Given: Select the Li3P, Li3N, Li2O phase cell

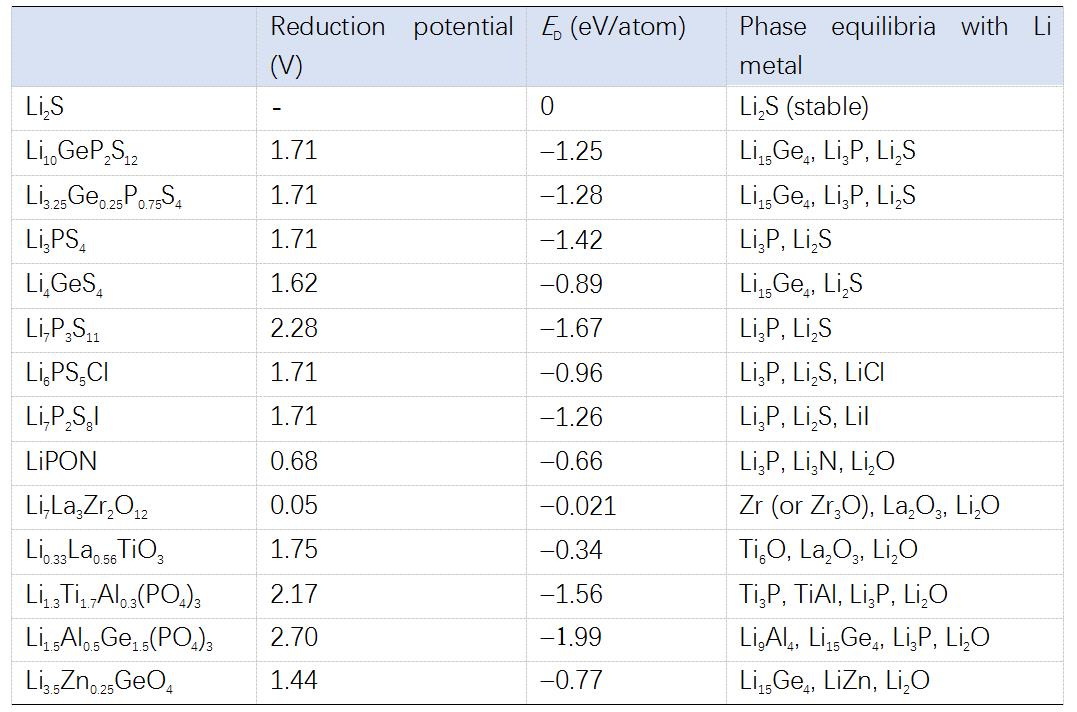Looking at the screenshot, I should pyautogui.click(x=817, y=461).
